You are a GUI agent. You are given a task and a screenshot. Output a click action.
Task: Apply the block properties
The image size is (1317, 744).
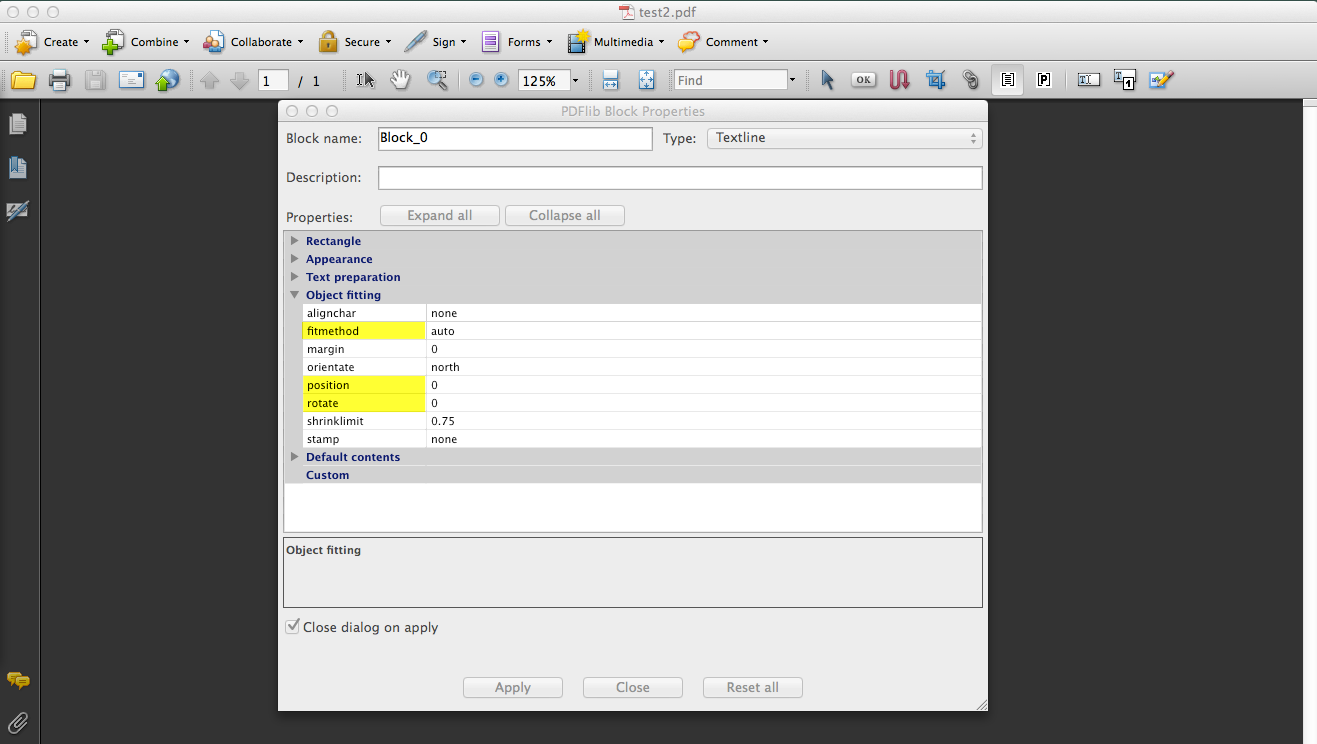click(x=512, y=687)
